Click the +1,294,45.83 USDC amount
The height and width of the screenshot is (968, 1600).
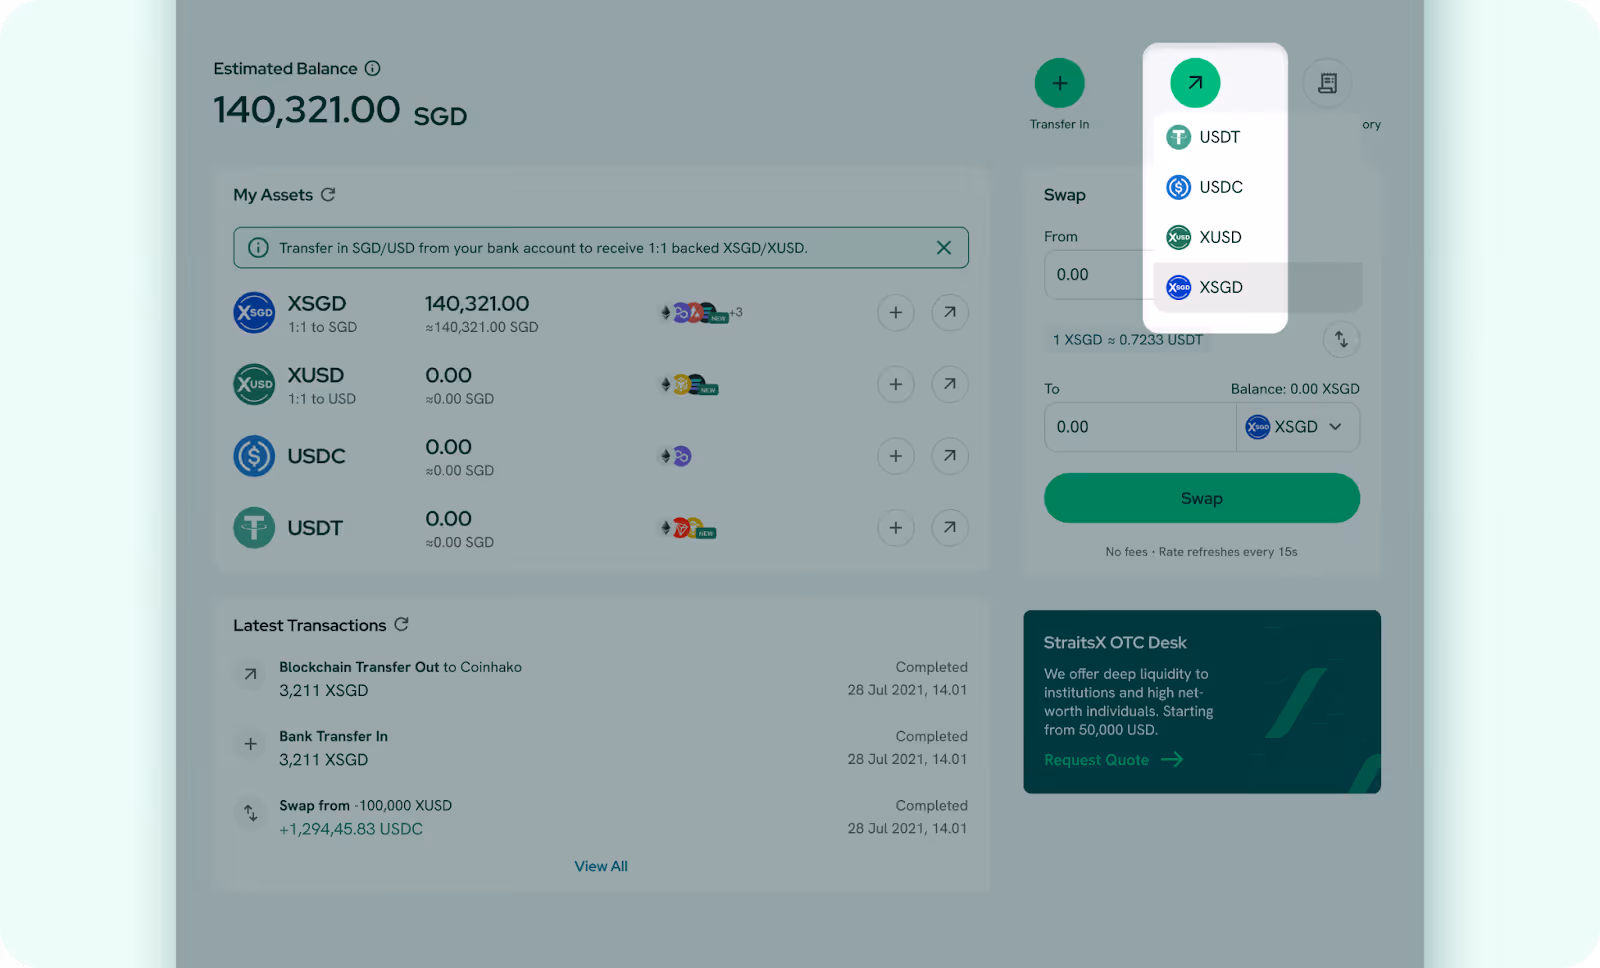point(351,829)
